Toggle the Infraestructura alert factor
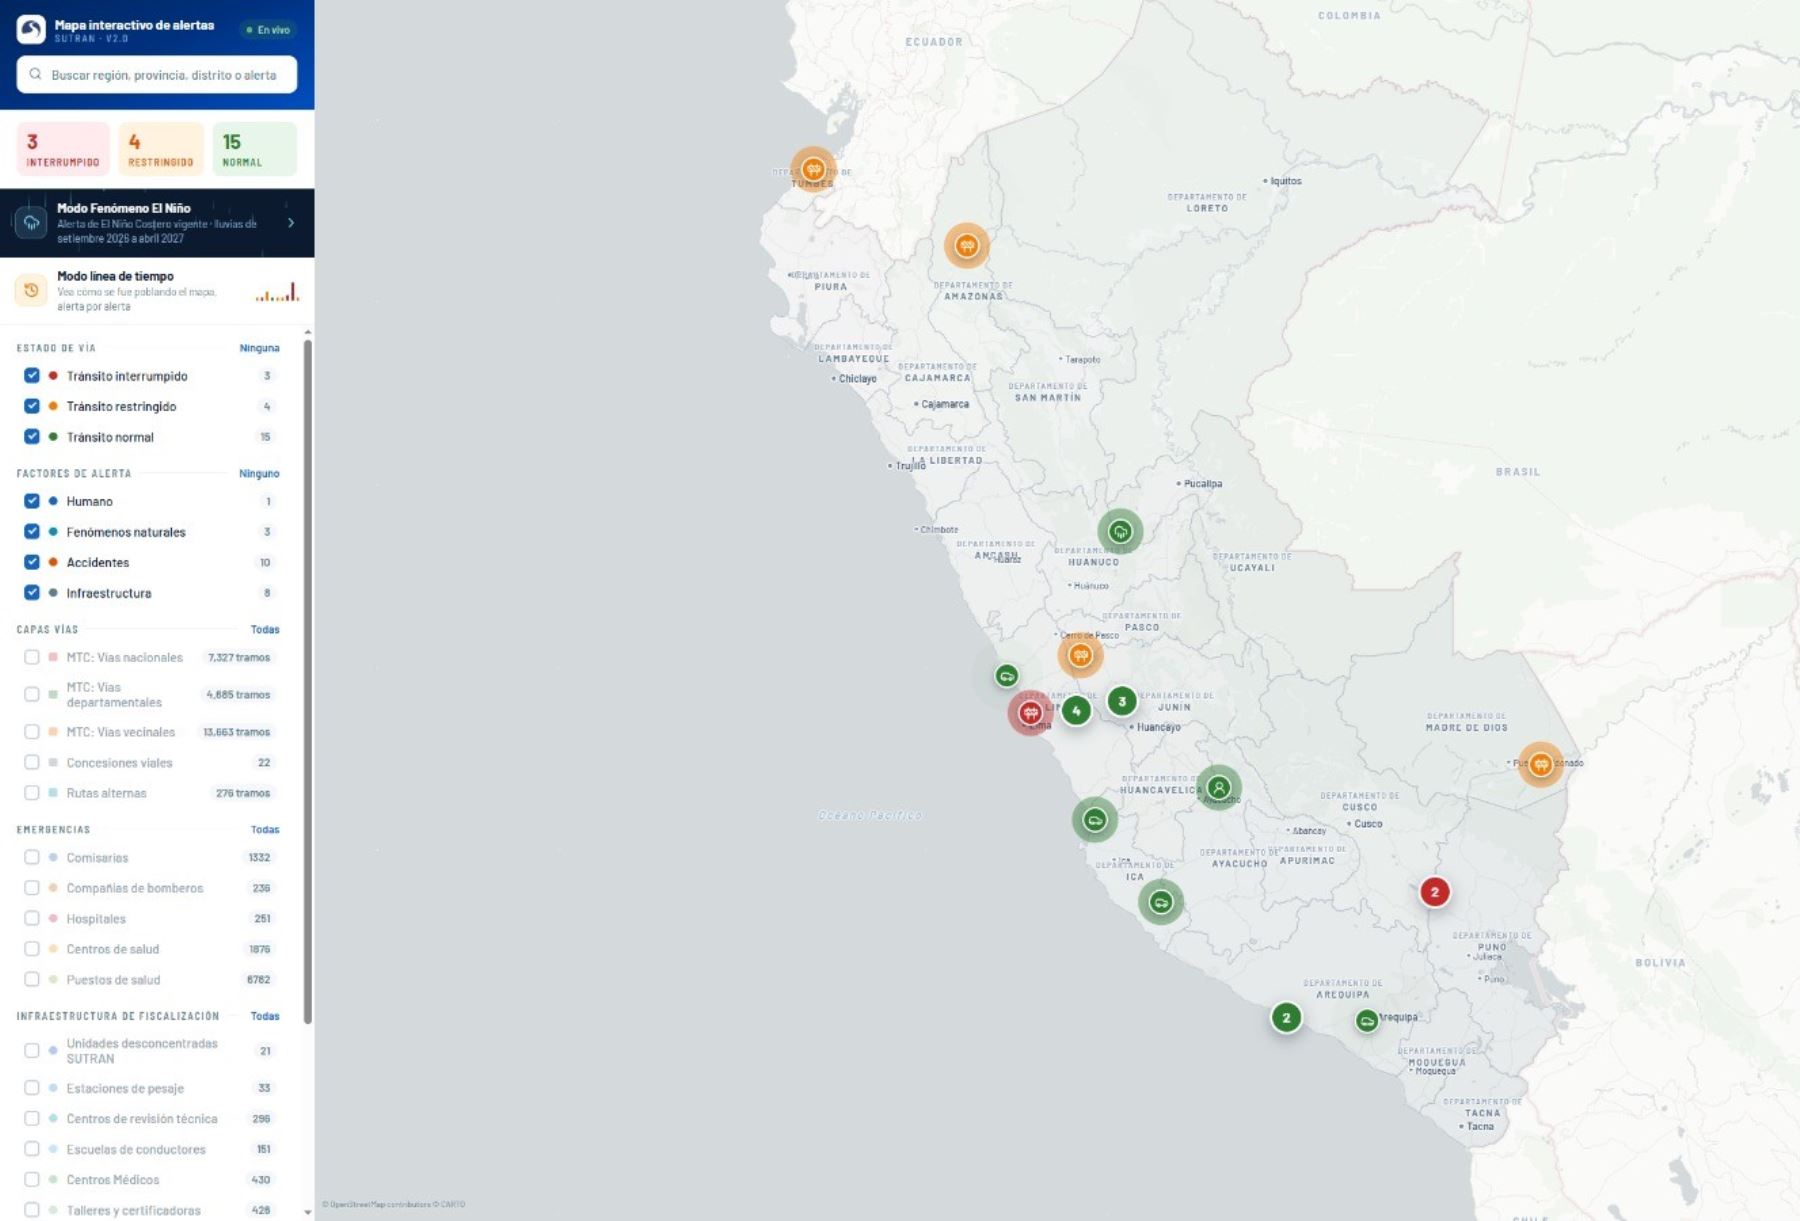The height and width of the screenshot is (1221, 1800). (x=32, y=593)
